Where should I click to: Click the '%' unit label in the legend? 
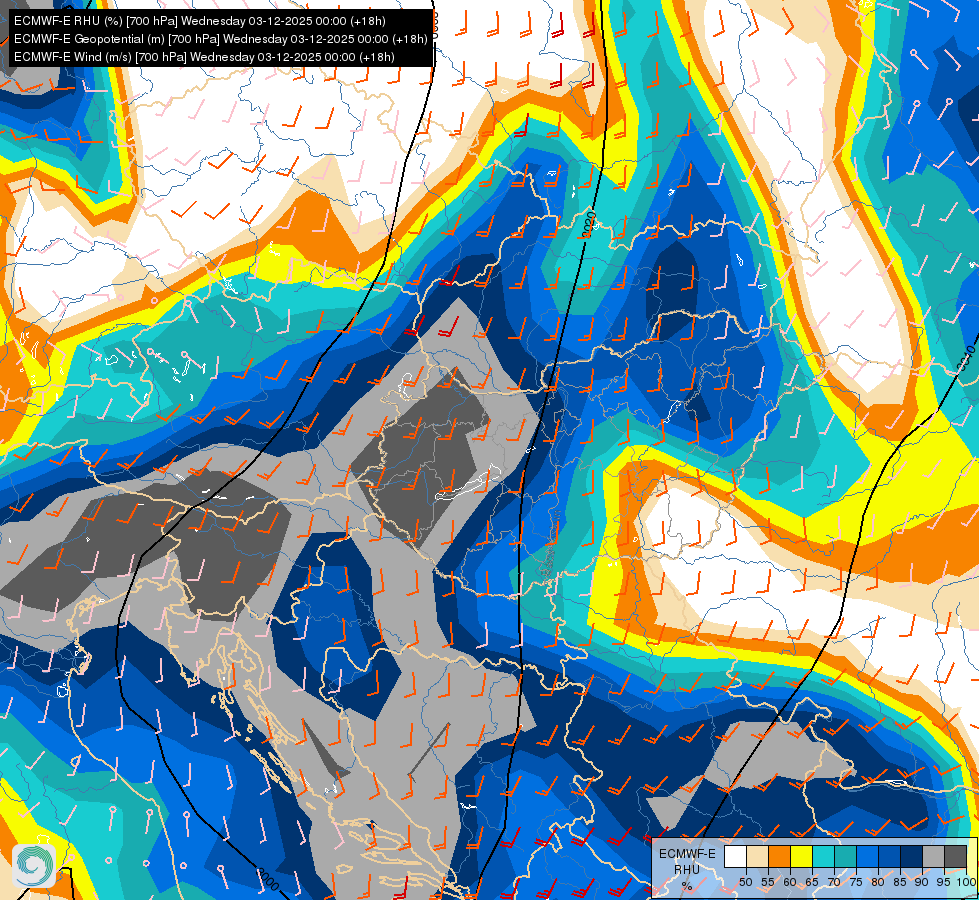pyautogui.click(x=687, y=886)
